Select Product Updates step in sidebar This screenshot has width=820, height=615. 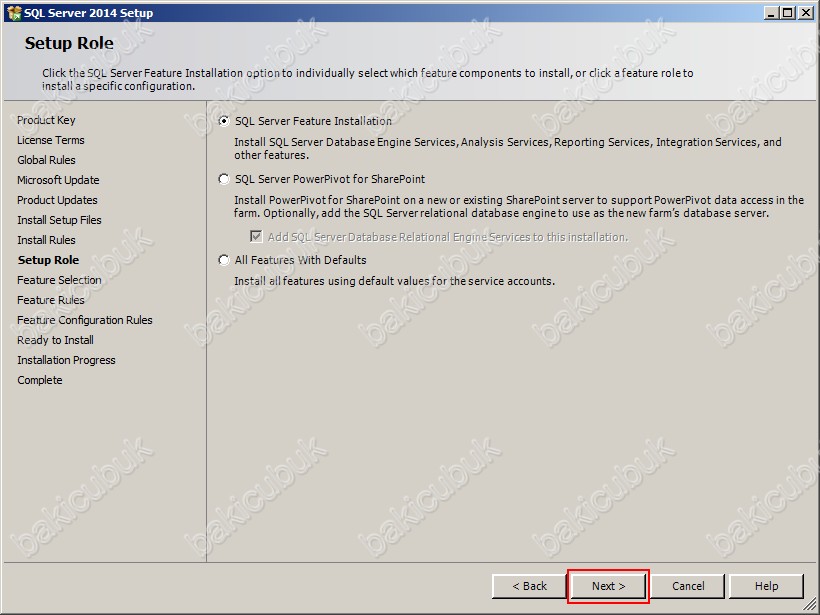tap(57, 200)
